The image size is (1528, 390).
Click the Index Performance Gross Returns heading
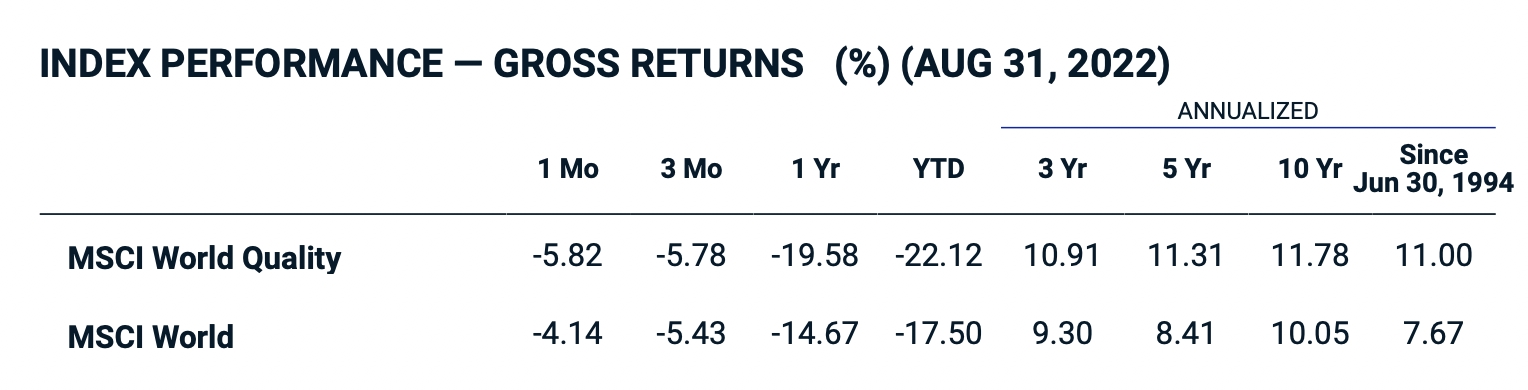604,65
